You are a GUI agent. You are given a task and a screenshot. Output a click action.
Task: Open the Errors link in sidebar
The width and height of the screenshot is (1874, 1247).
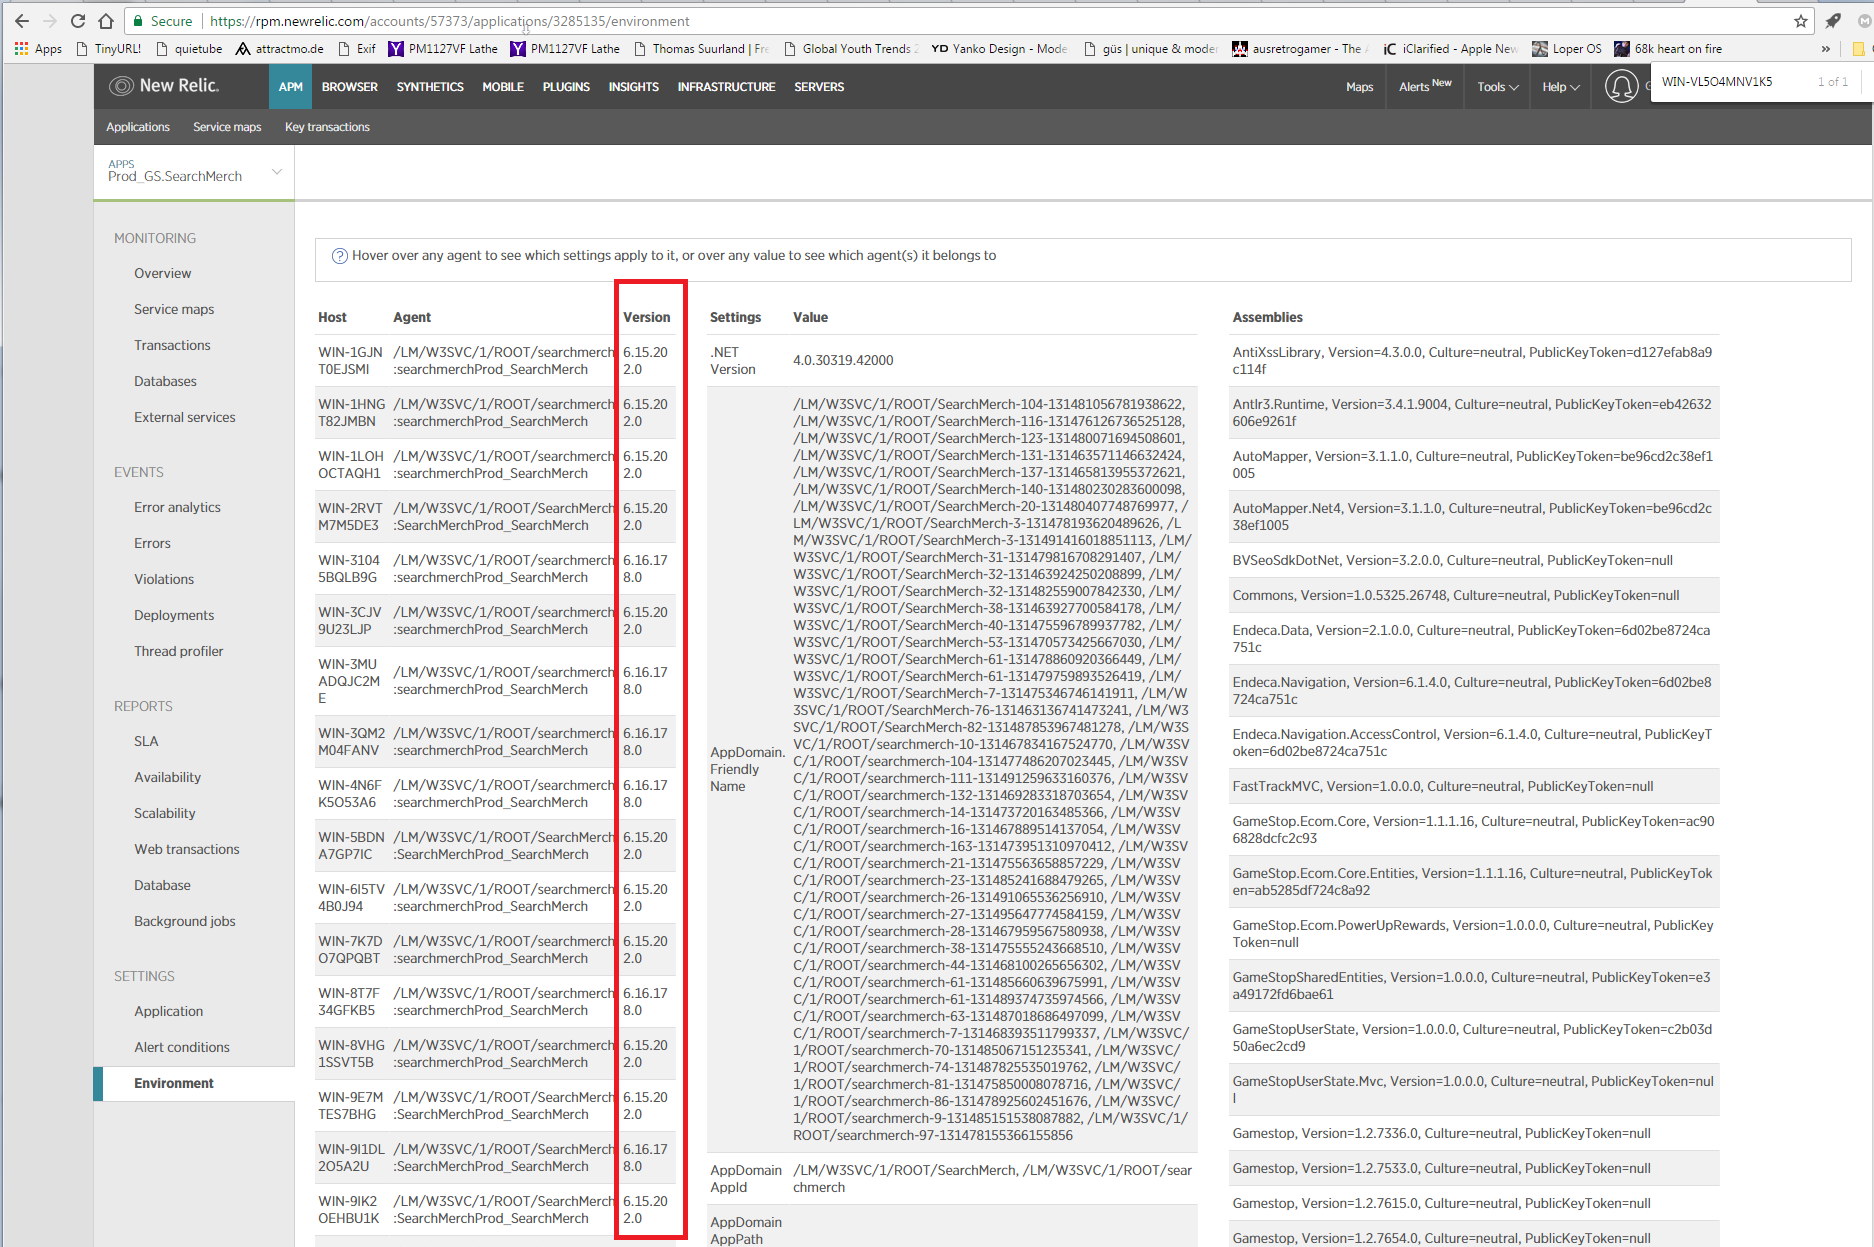152,543
